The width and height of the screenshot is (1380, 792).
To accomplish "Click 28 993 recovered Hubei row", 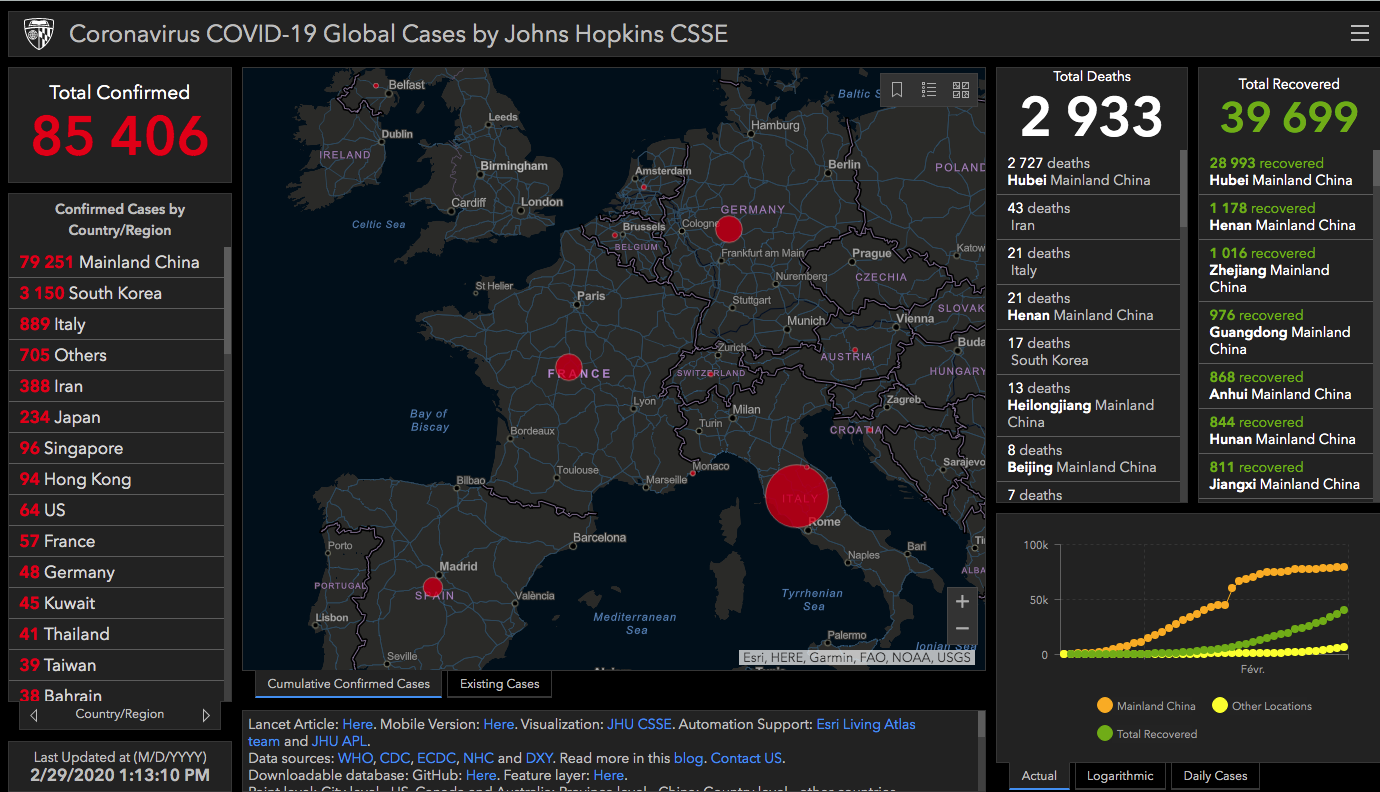I will pyautogui.click(x=1285, y=172).
